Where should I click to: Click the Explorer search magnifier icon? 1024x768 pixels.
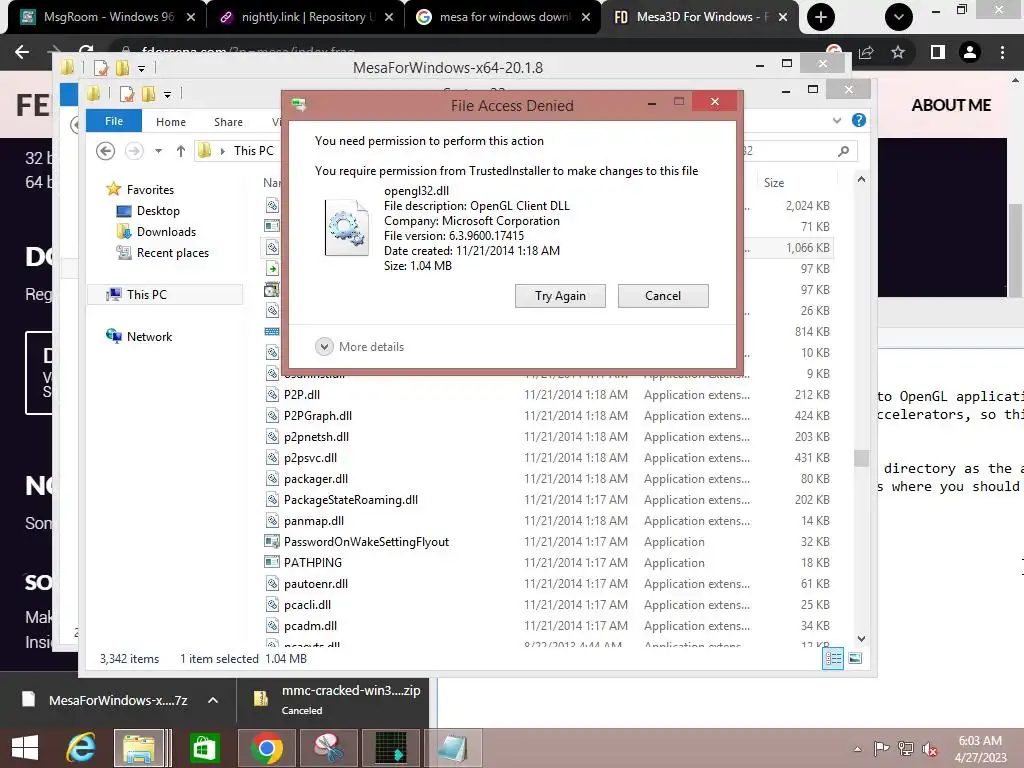pos(843,151)
